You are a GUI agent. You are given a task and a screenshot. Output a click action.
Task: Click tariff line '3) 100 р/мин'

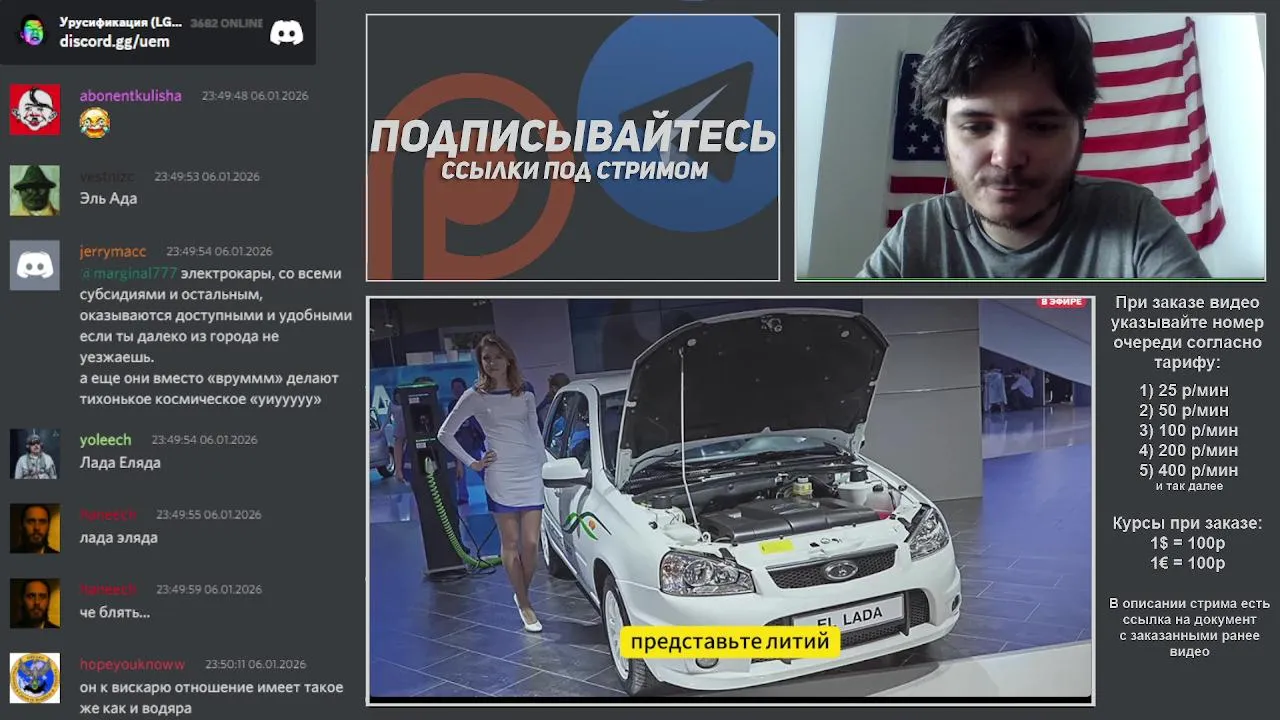coord(1188,430)
